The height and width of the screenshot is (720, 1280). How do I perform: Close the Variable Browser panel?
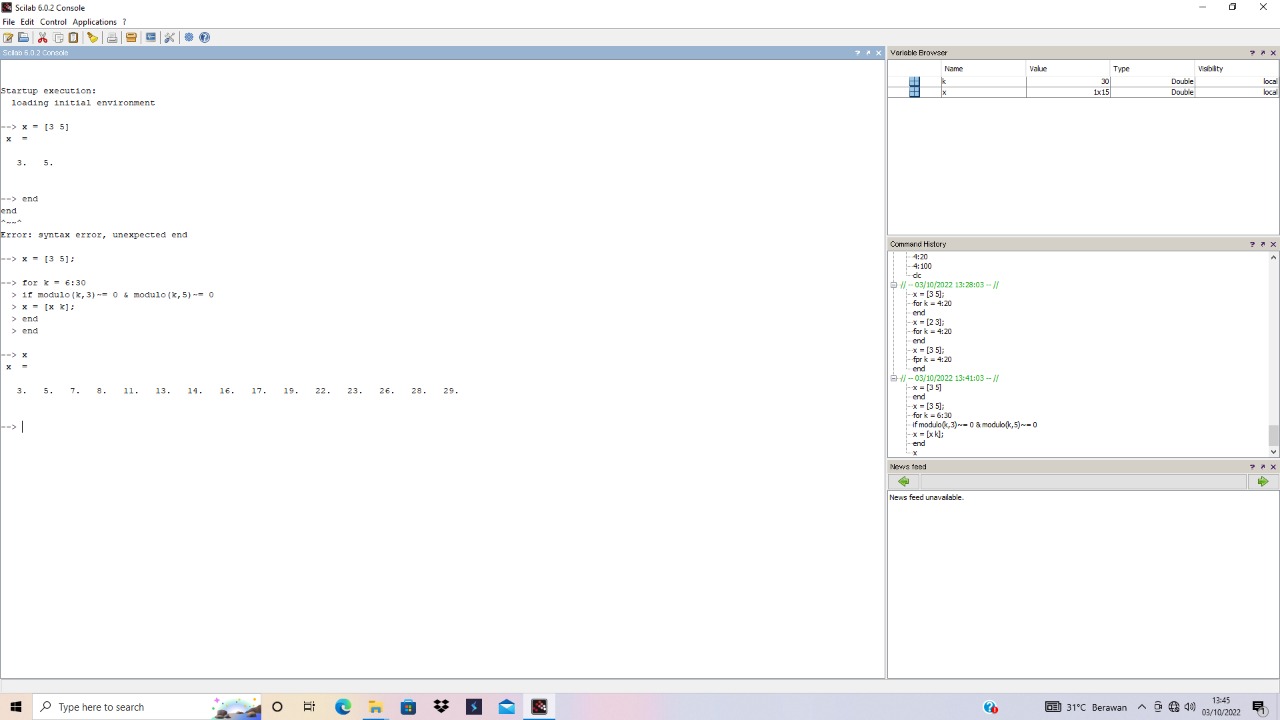pyautogui.click(x=1273, y=52)
